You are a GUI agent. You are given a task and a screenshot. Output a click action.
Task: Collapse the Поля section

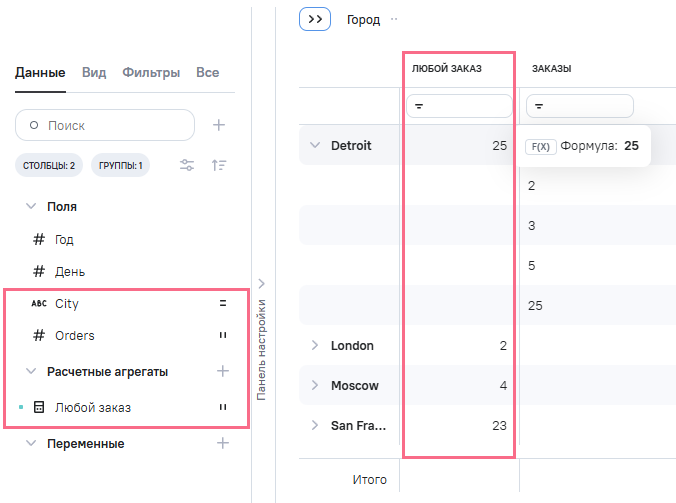pyautogui.click(x=30, y=207)
